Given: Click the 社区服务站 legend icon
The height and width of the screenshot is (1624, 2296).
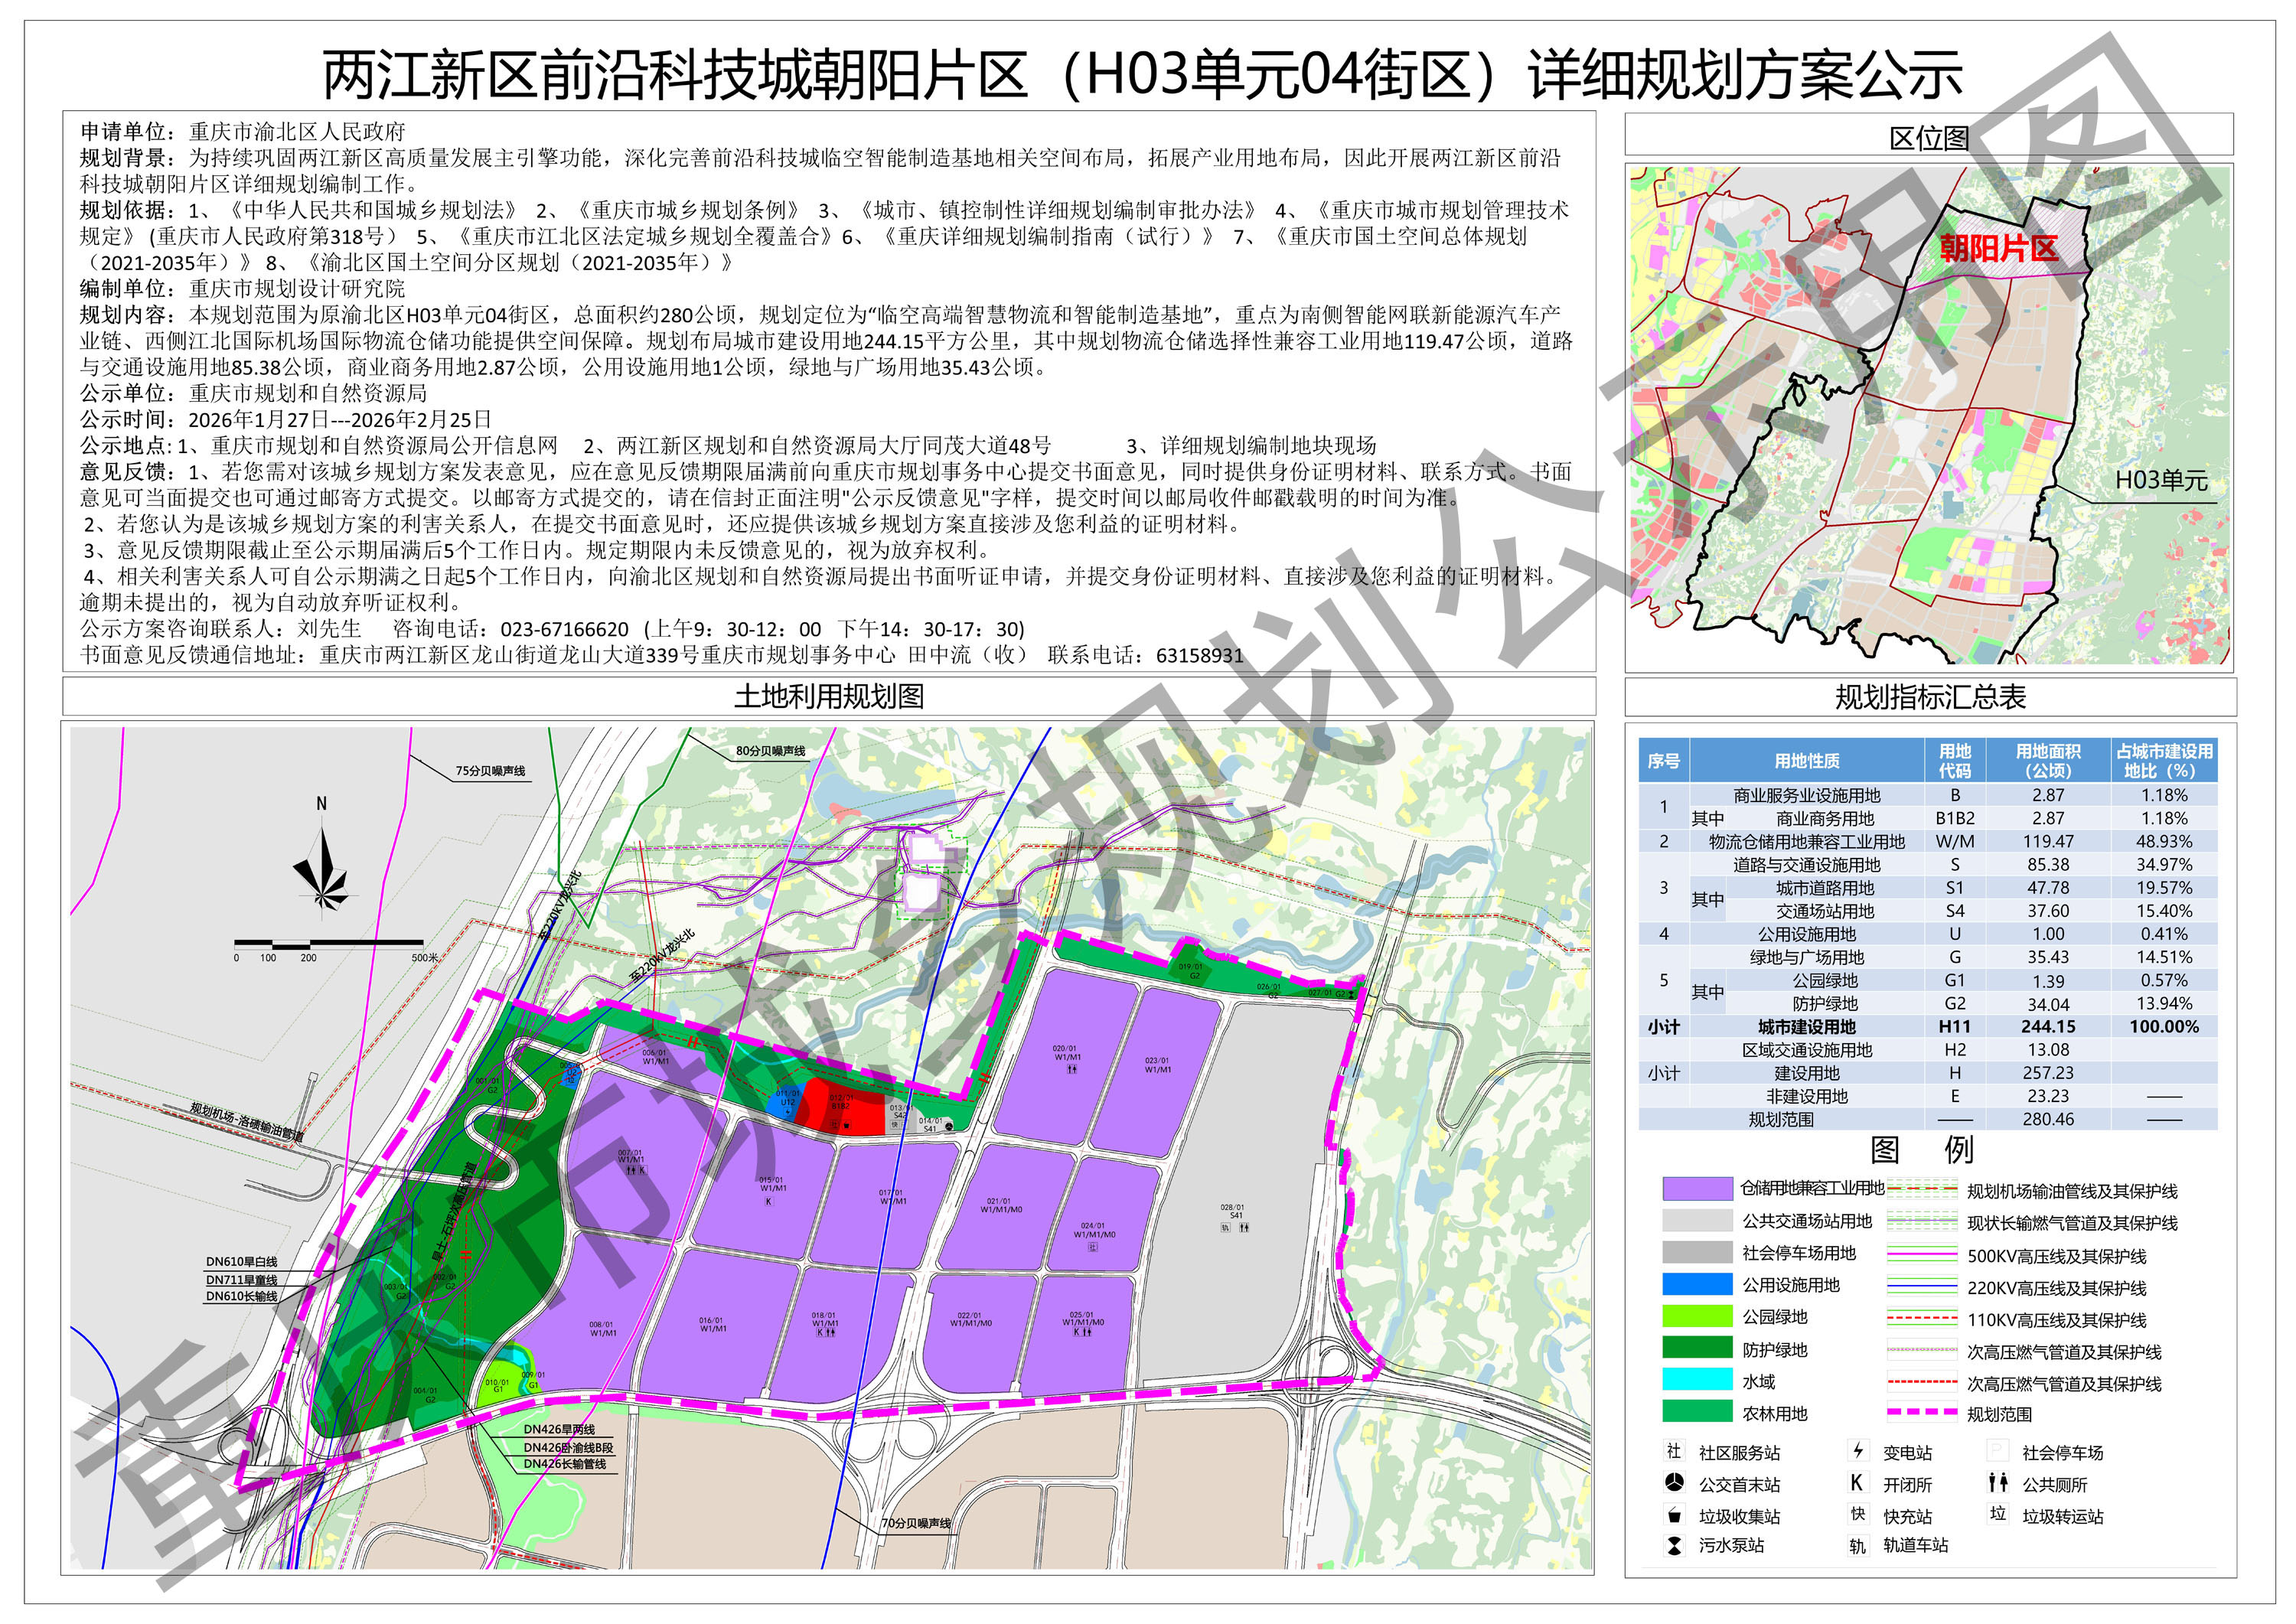Looking at the screenshot, I should point(1674,1451).
